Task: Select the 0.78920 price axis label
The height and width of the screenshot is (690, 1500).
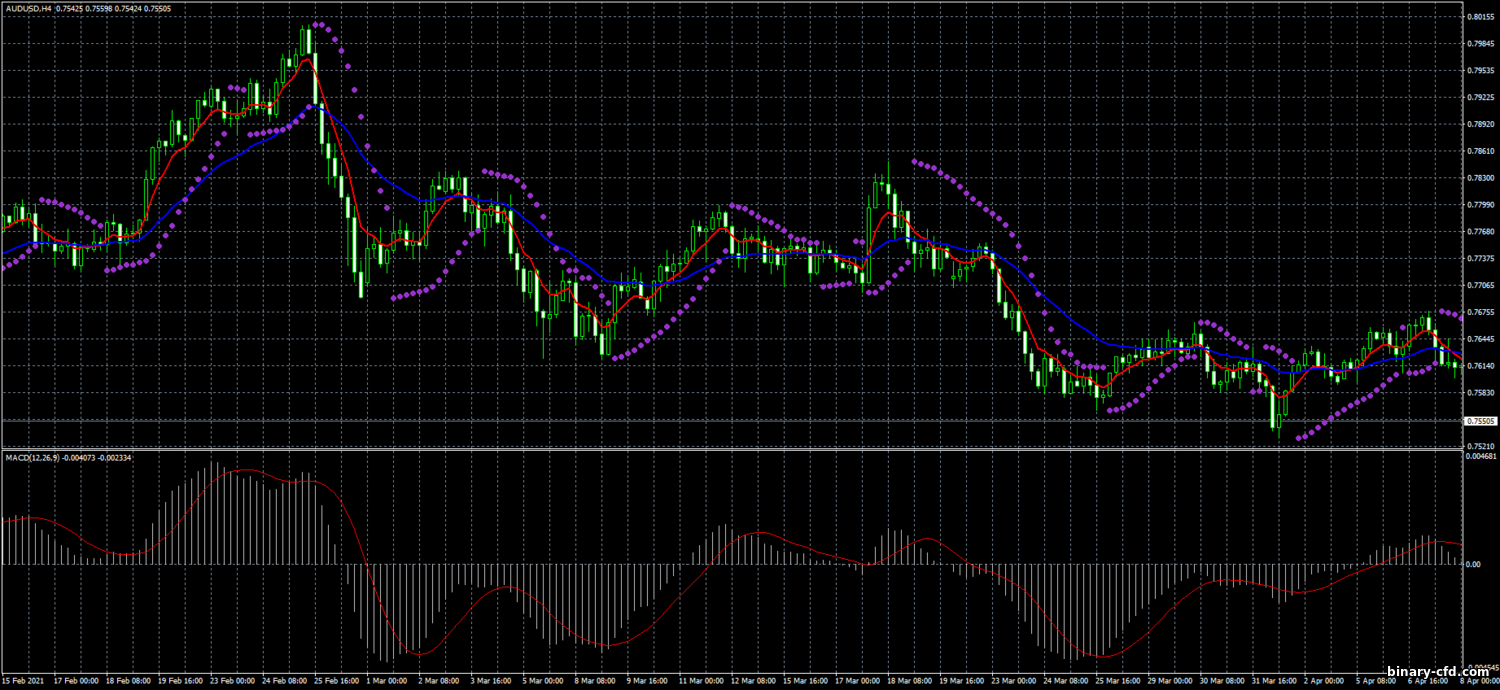Action: click(1481, 125)
